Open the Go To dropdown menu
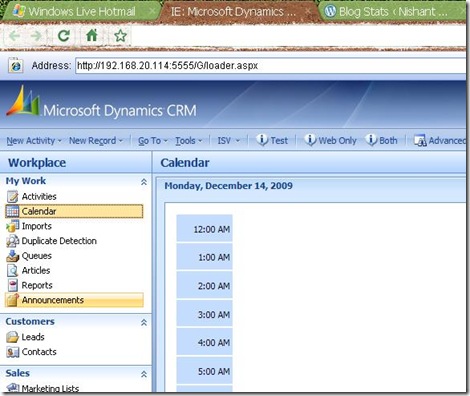 pyautogui.click(x=153, y=141)
